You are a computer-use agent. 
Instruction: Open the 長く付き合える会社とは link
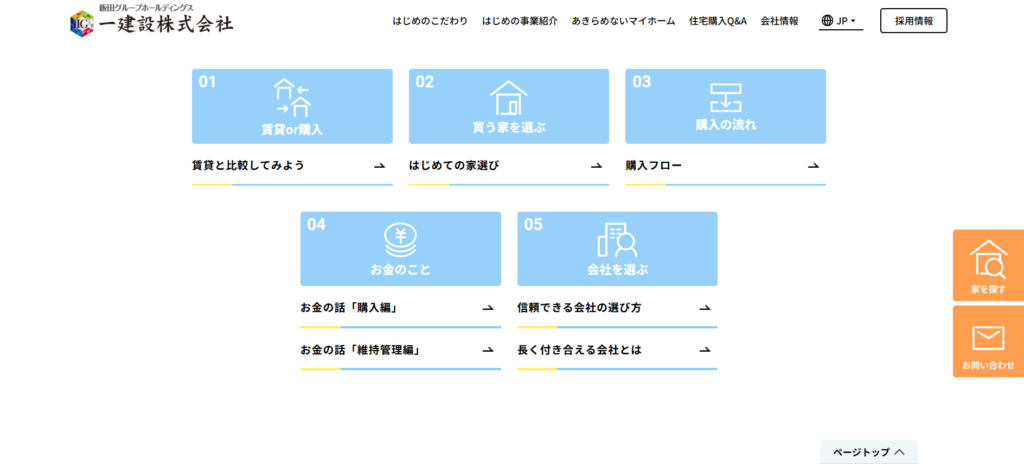[579, 350]
